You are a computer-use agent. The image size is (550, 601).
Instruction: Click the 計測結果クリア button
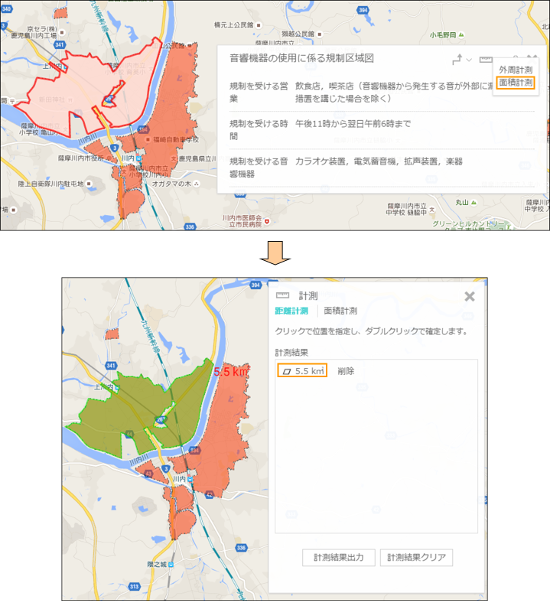tap(416, 557)
